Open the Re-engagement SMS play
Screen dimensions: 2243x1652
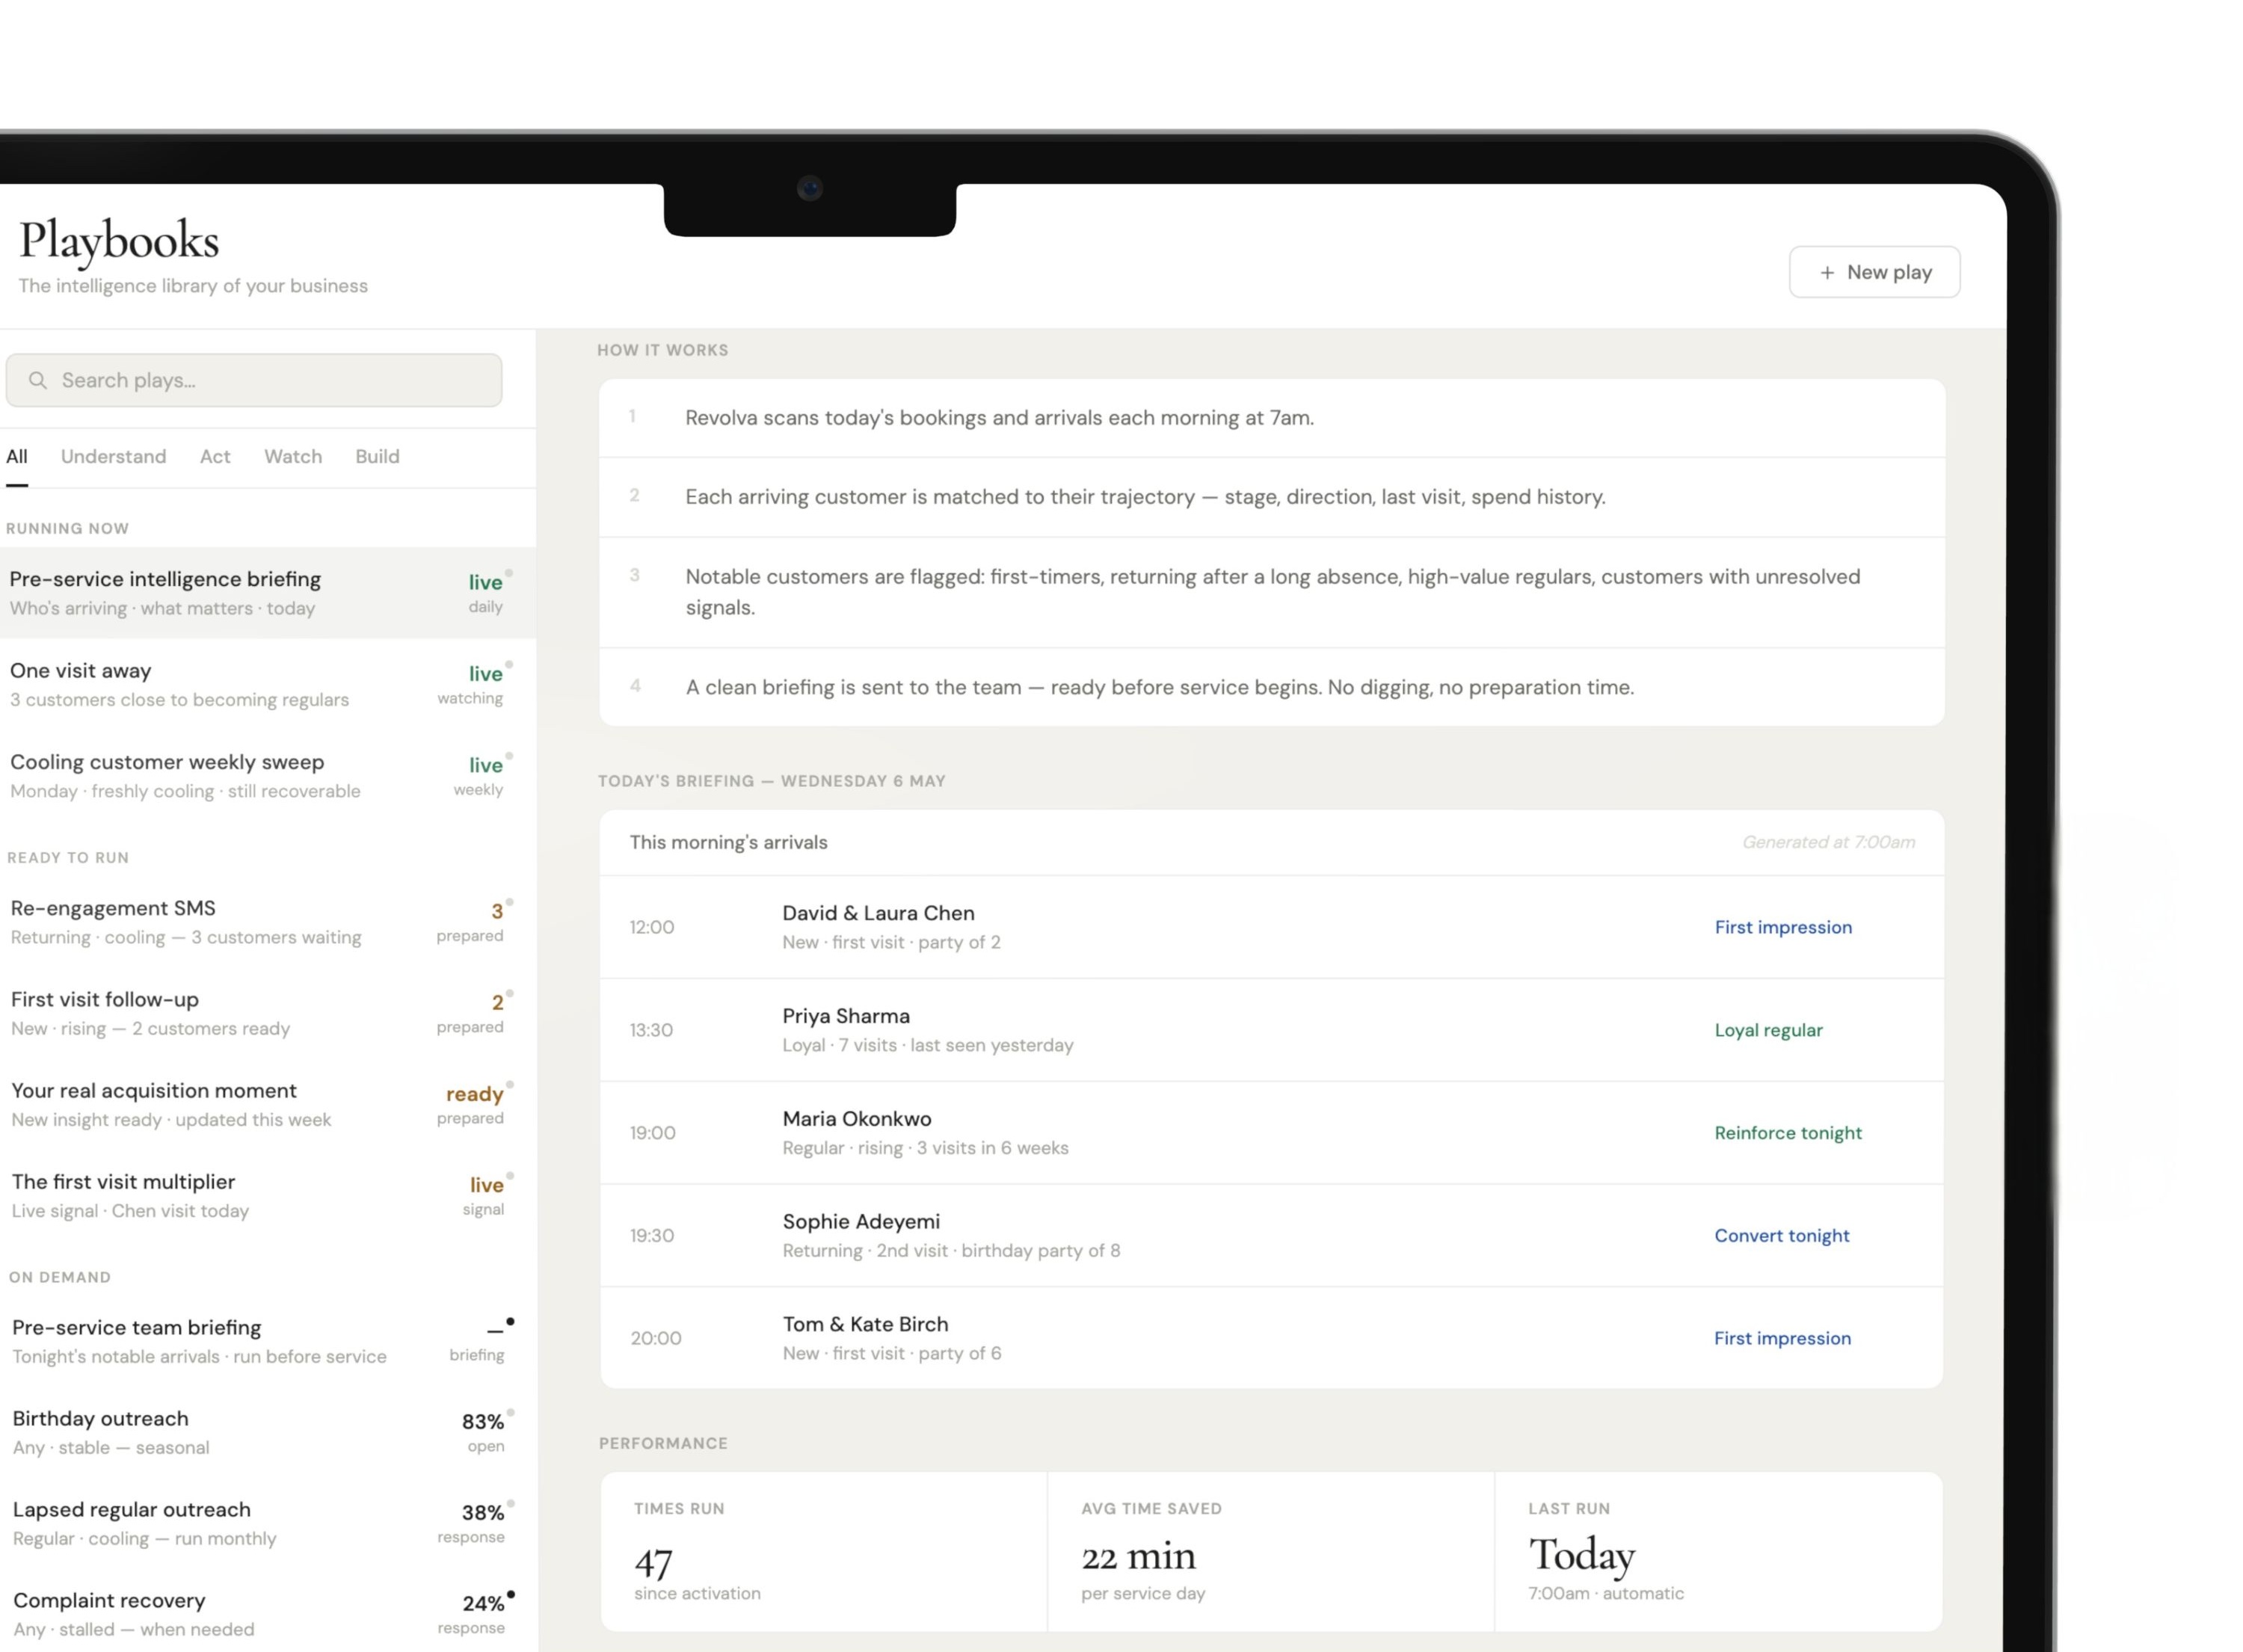(267, 921)
